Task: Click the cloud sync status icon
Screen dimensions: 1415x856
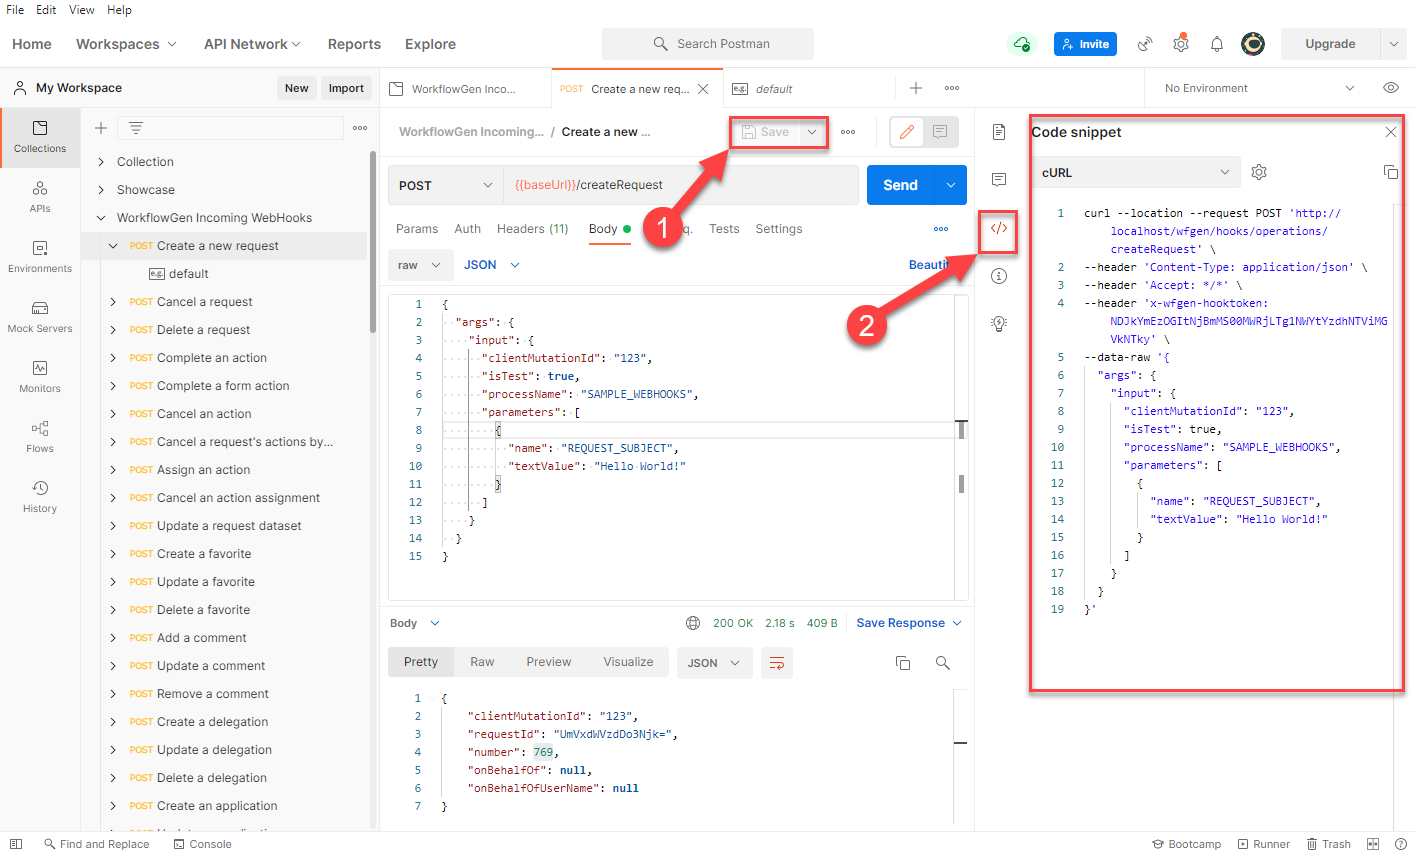Action: tap(1021, 44)
